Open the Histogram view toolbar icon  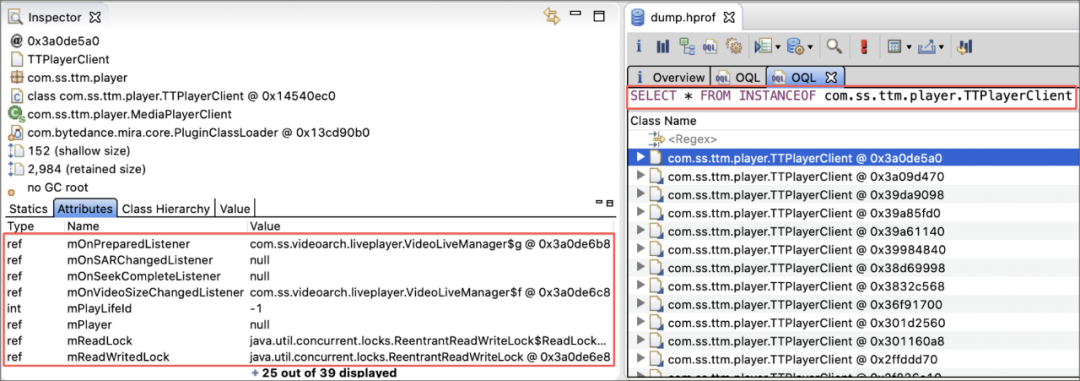tap(663, 47)
